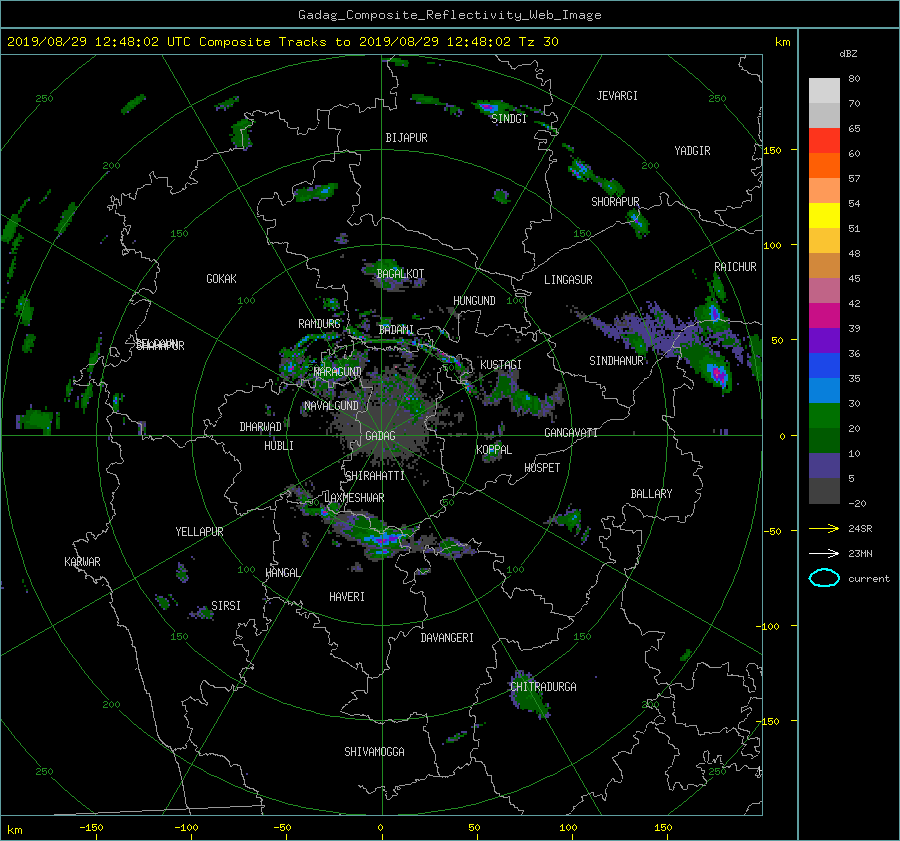The height and width of the screenshot is (841, 900).
Task: Select the magenta 39 dBZ color swatch
Action: 824,315
